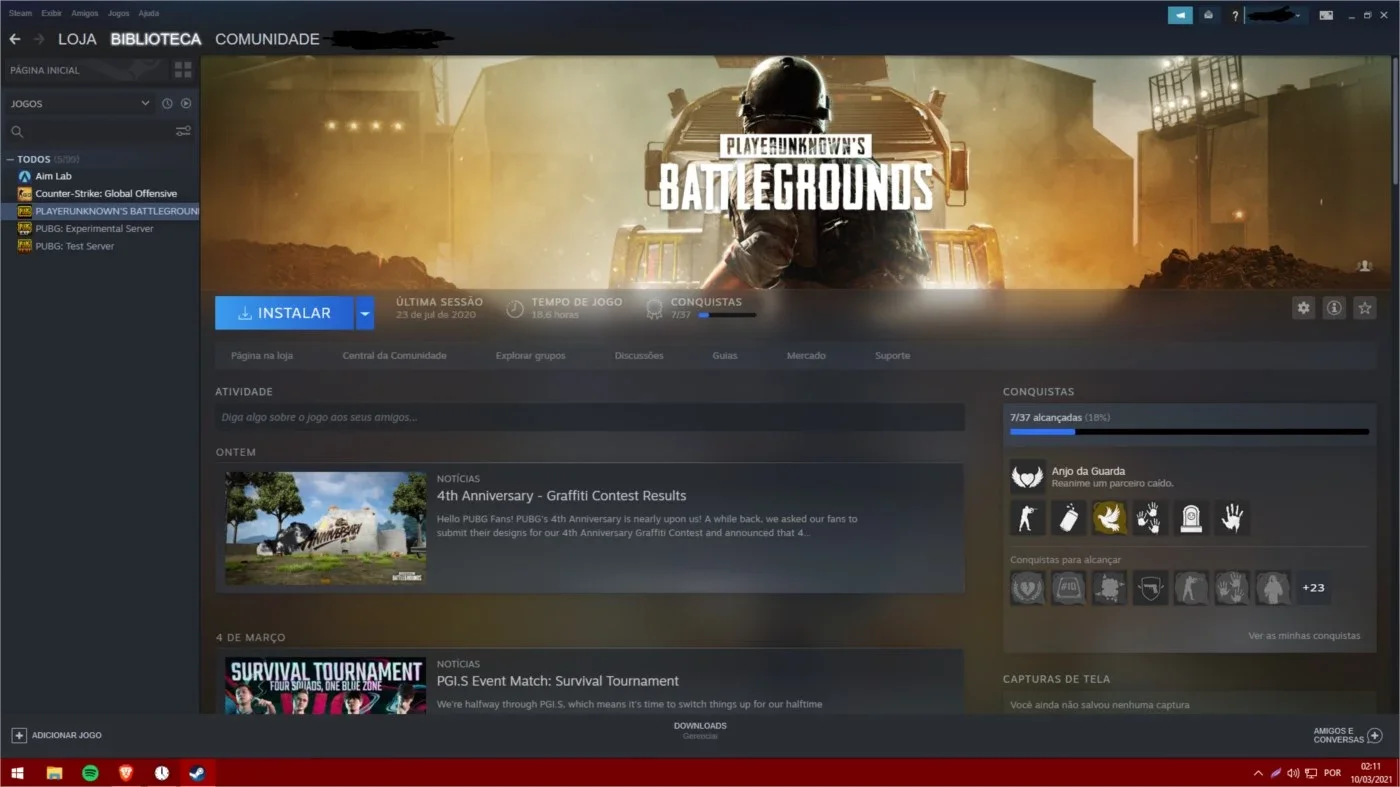
Task: Click the INSTALAR button
Action: (285, 313)
